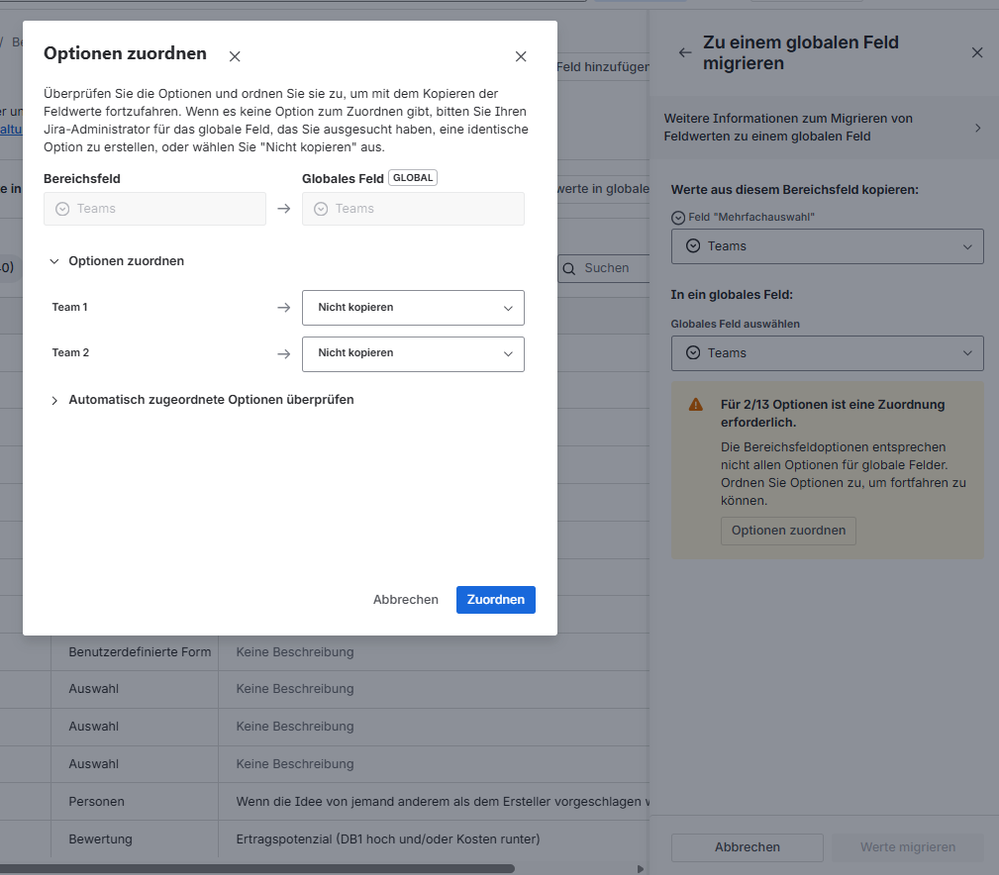Click the arrow between Bereichsfeld and Globales Feld

tap(284, 208)
